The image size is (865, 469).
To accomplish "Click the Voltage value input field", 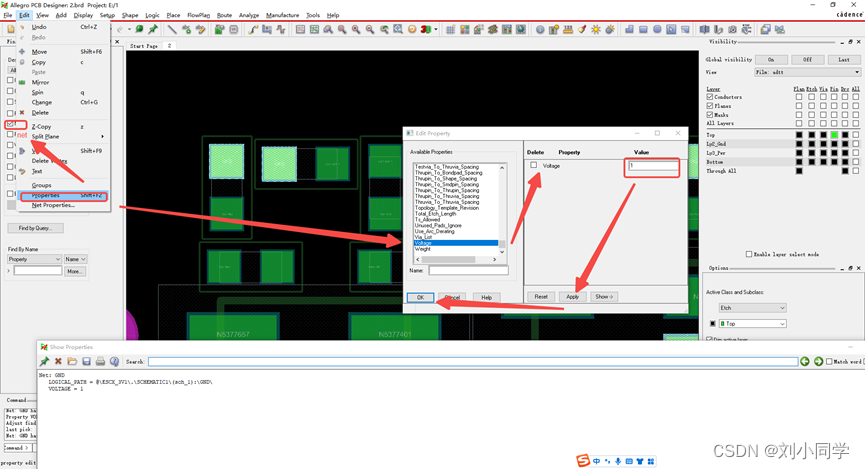I will 652,165.
